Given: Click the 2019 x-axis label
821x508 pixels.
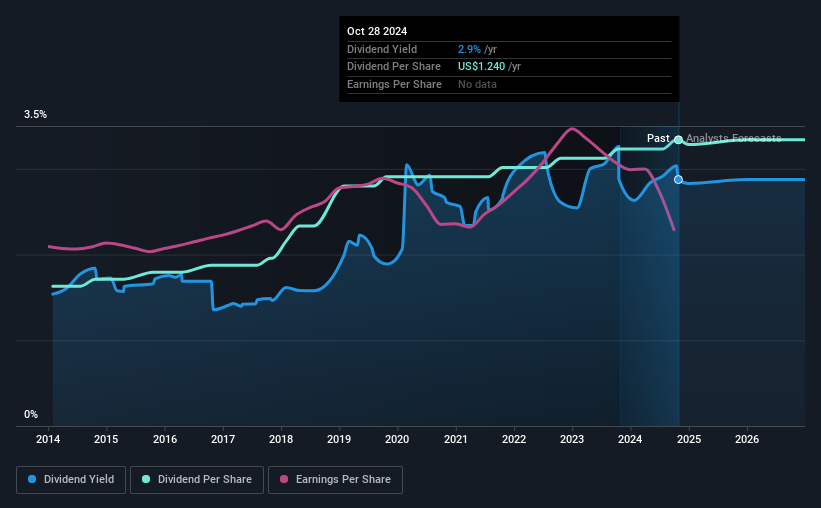Looking at the screenshot, I should [339, 439].
